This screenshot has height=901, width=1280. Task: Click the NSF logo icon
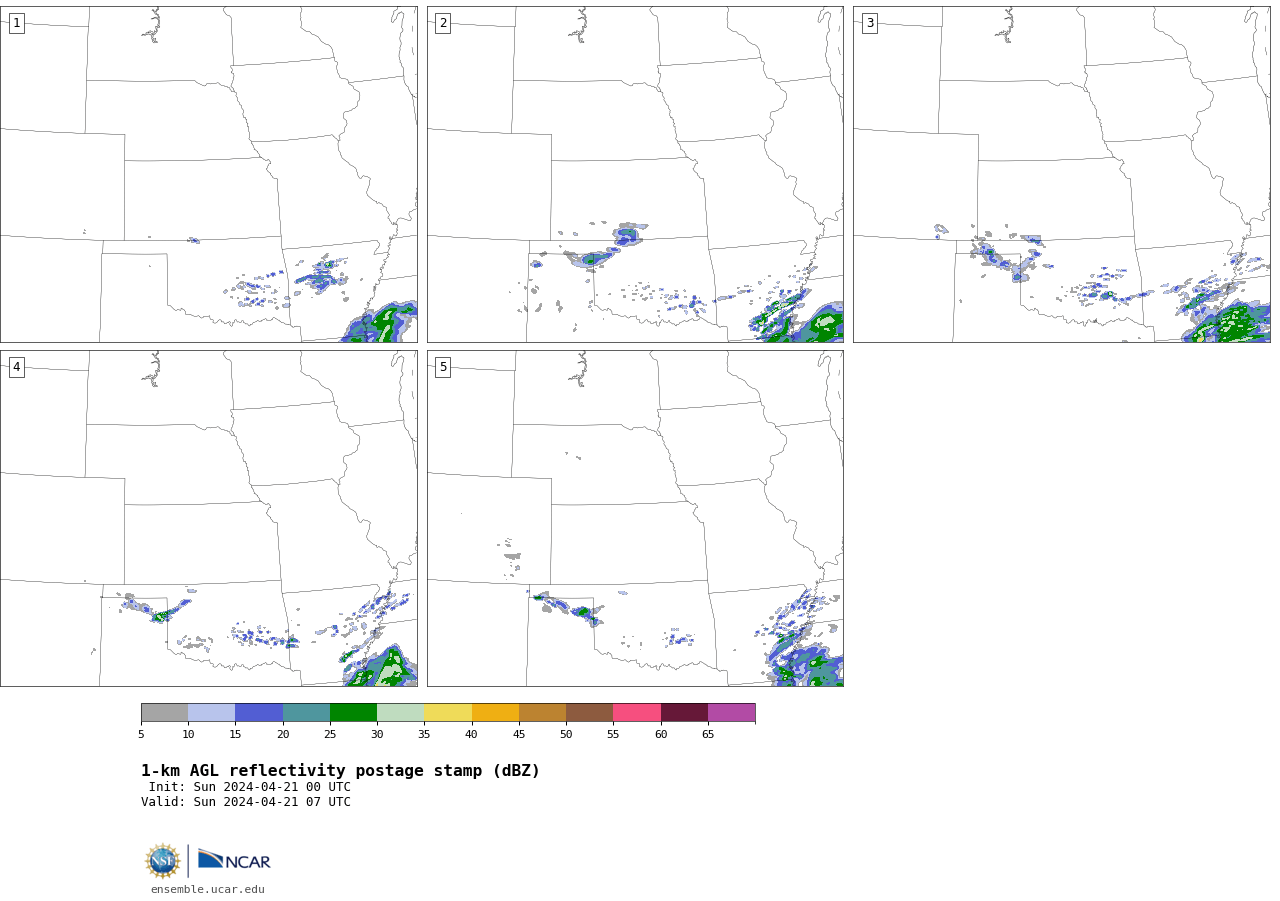click(163, 861)
